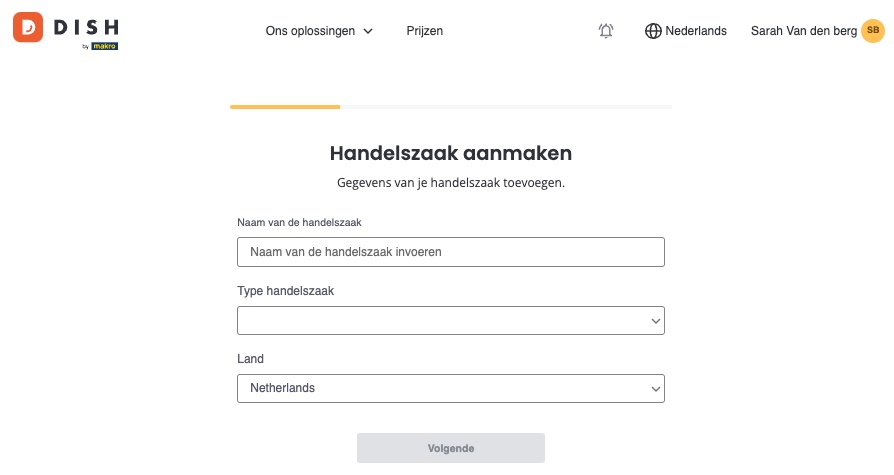Click the Handelszaak aanmaken heading
The width and height of the screenshot is (894, 475).
point(450,153)
